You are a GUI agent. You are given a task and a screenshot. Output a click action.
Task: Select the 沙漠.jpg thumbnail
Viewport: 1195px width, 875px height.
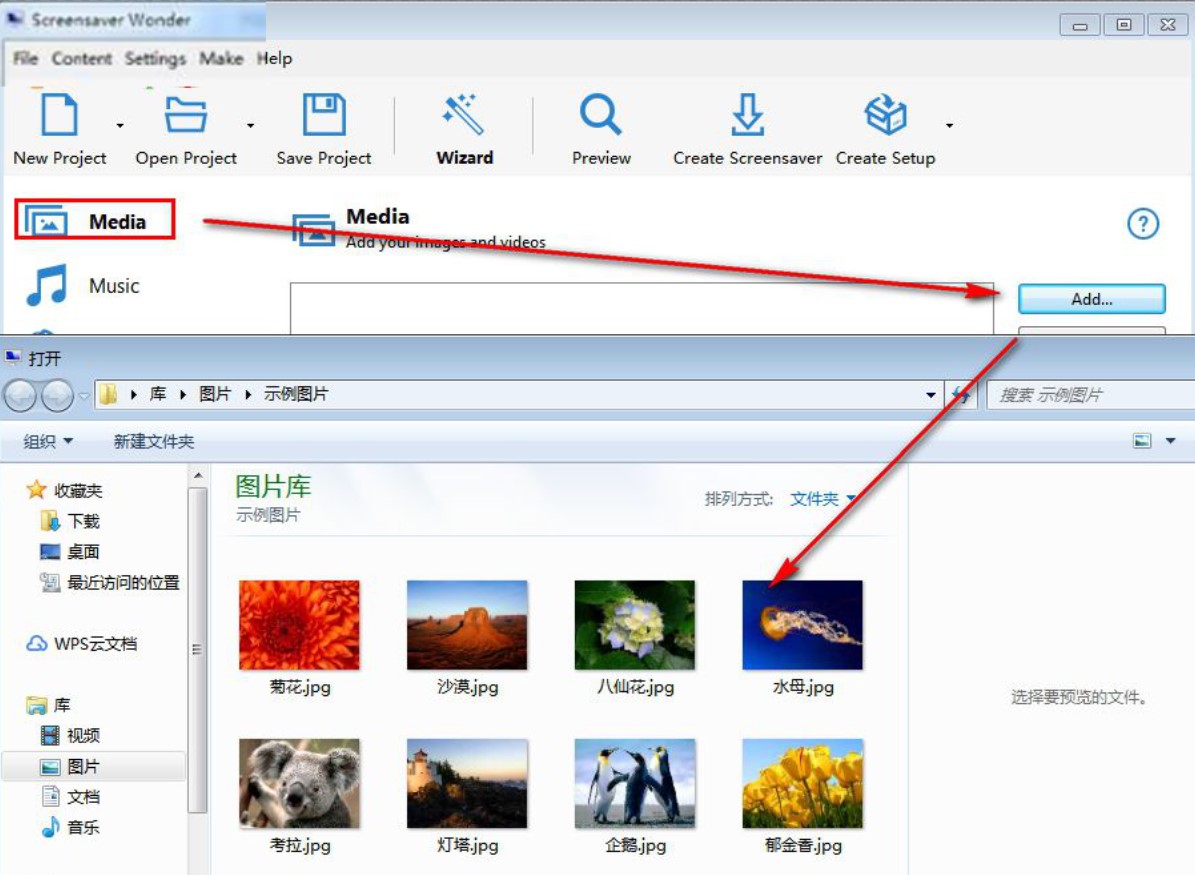(x=466, y=624)
